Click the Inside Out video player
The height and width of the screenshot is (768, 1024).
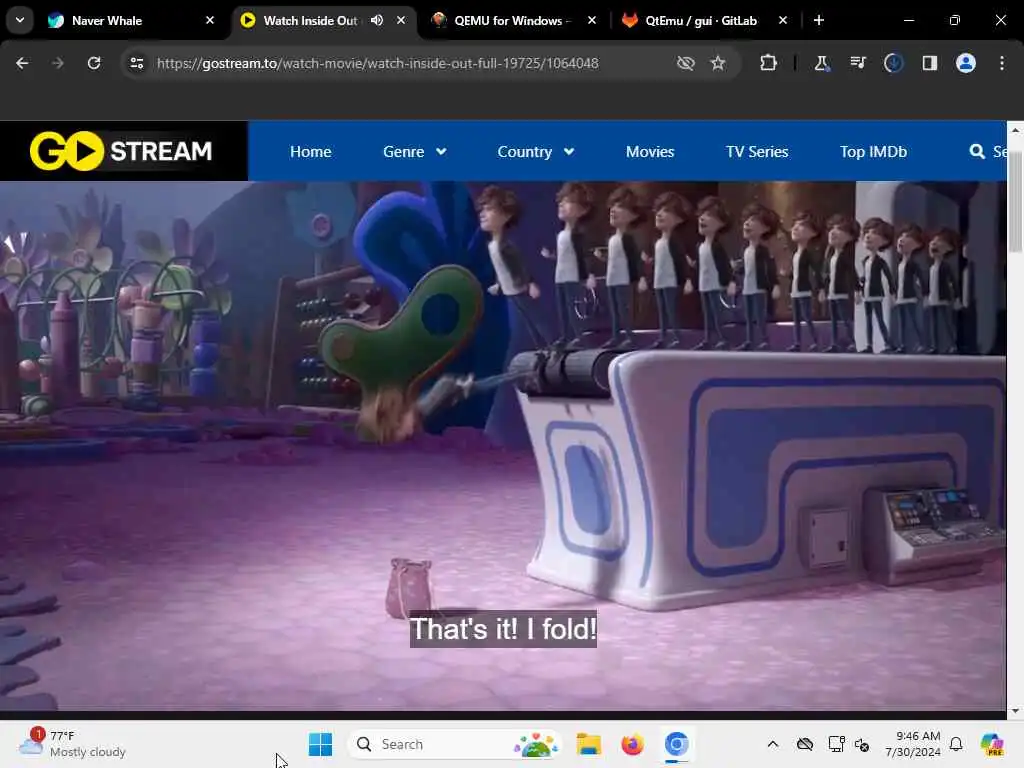(x=503, y=445)
